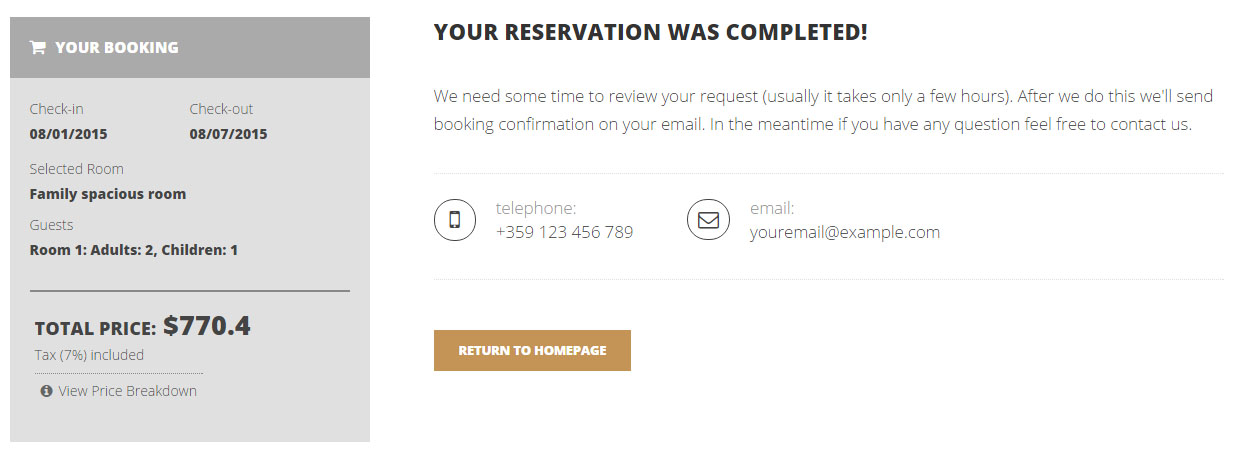This screenshot has width=1245, height=449.
Task: Click the youremail@example.com address
Action: (x=844, y=232)
